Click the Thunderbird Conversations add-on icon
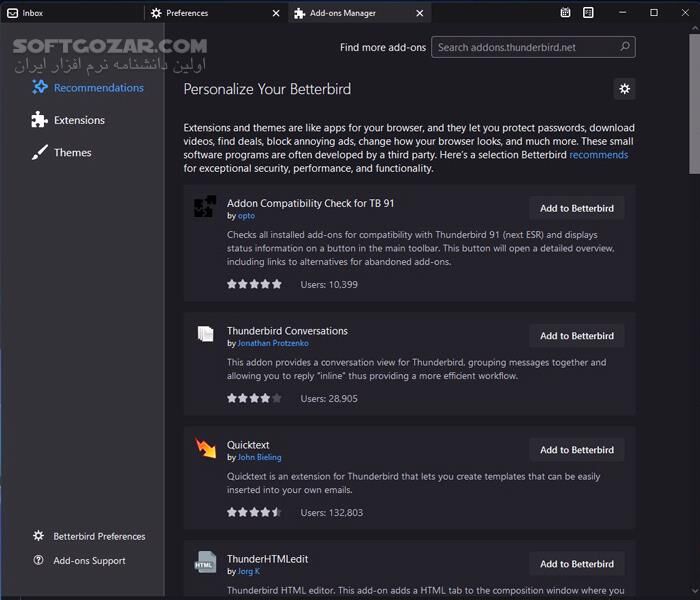Screen dimensions: 700x600 pyautogui.click(x=205, y=334)
